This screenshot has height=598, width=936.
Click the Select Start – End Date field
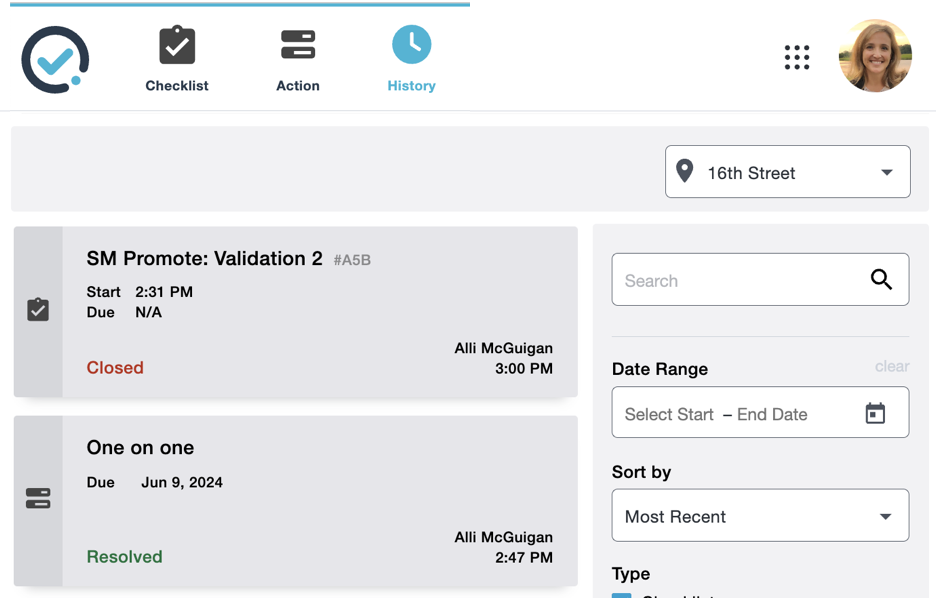[735, 414]
